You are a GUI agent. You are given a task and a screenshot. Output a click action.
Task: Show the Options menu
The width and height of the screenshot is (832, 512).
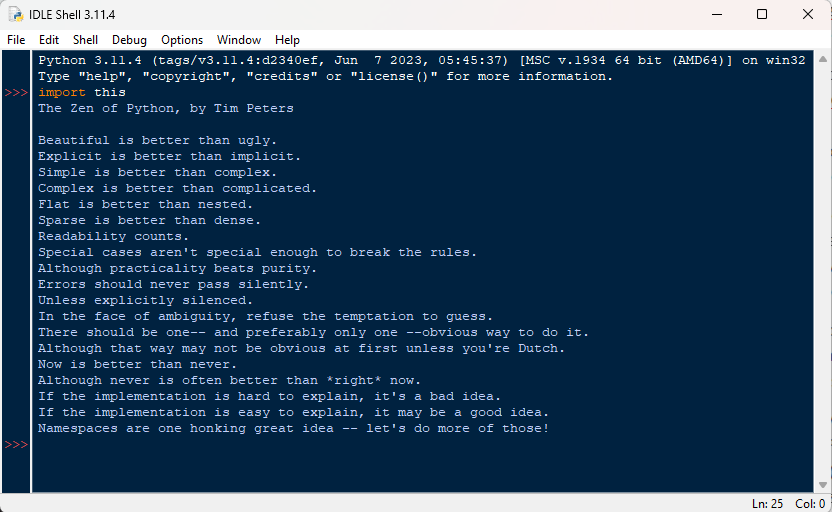pos(182,40)
